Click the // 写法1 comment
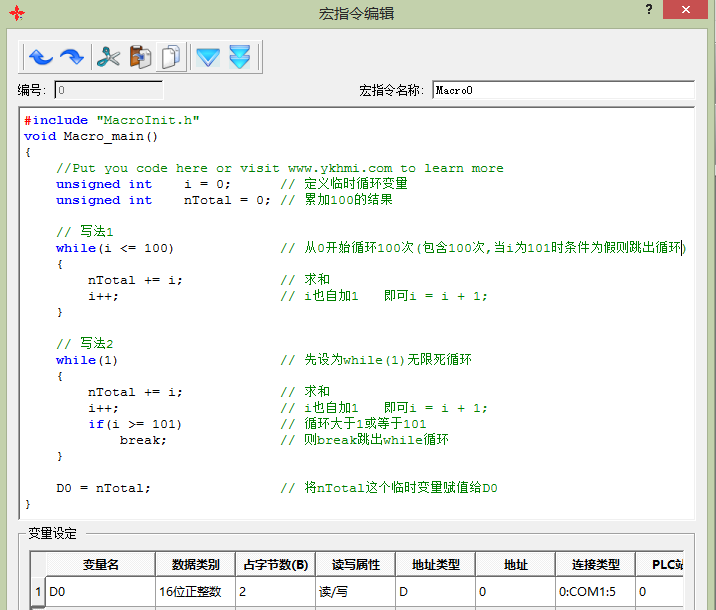 click(84, 231)
